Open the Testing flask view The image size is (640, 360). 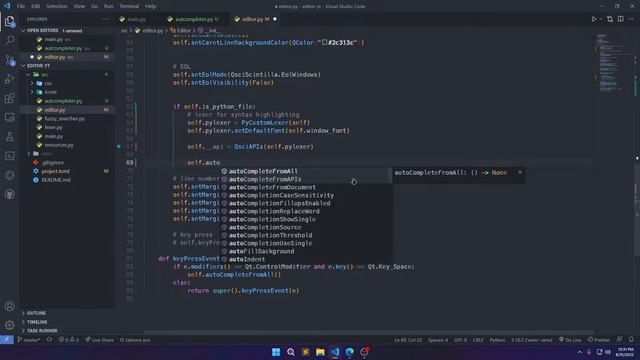pyautogui.click(x=9, y=137)
